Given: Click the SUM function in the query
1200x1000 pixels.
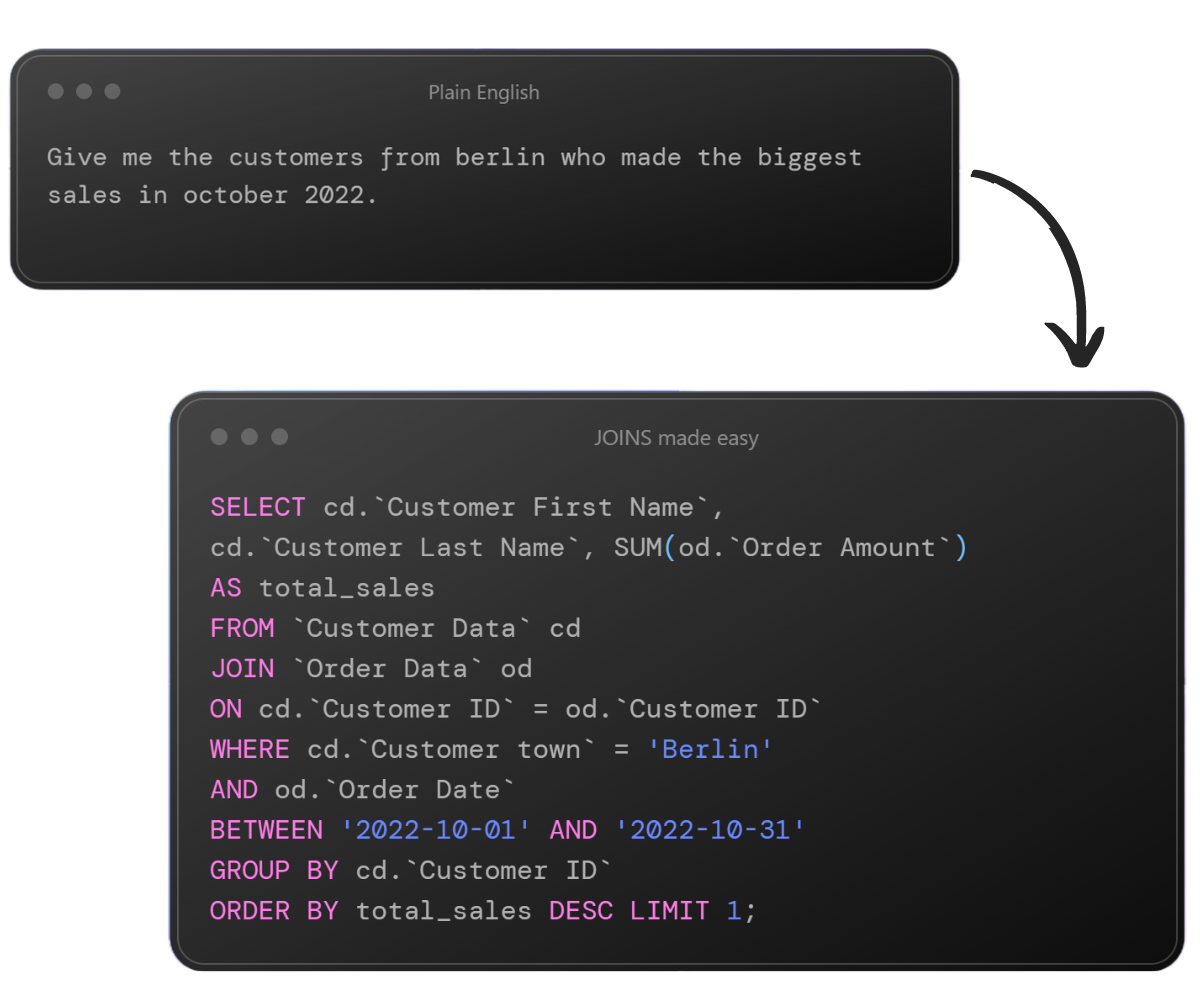Looking at the screenshot, I should [638, 547].
